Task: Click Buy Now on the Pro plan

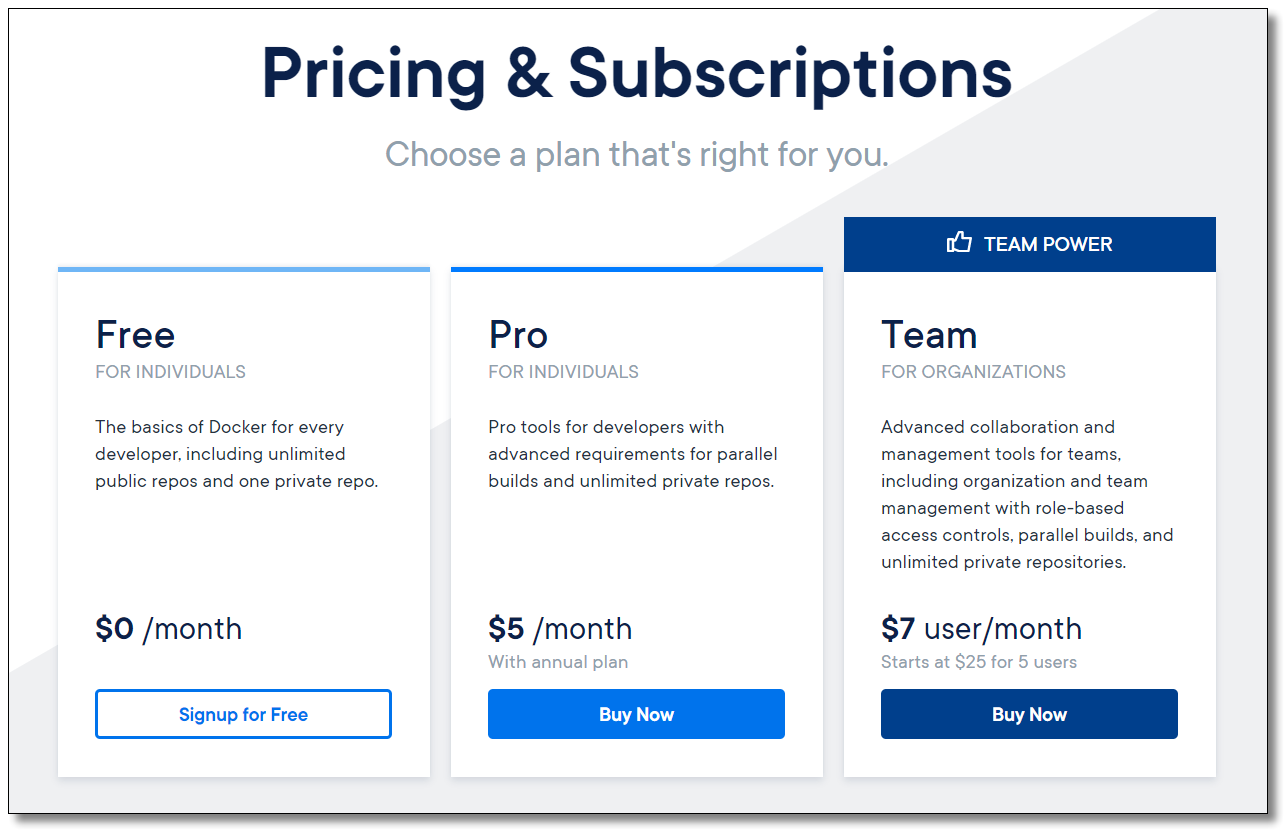Action: [636, 714]
